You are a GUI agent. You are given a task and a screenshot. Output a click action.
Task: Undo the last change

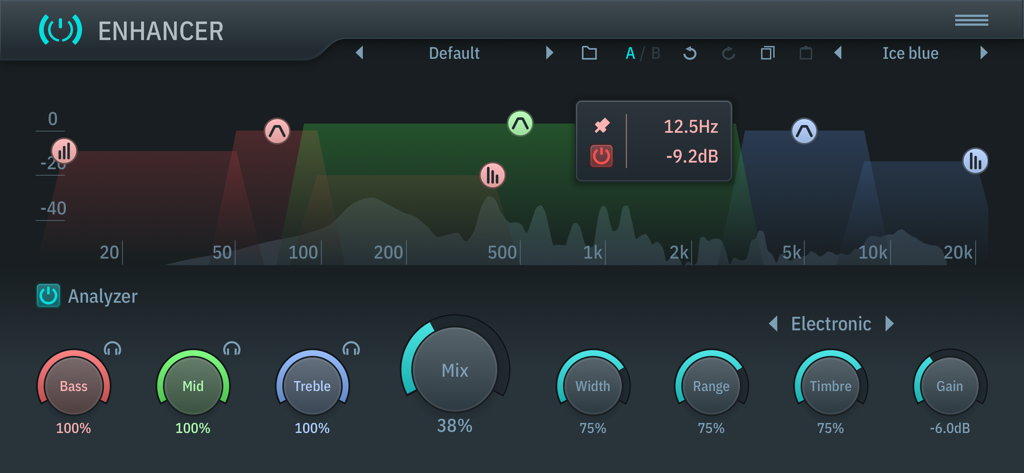pyautogui.click(x=690, y=54)
